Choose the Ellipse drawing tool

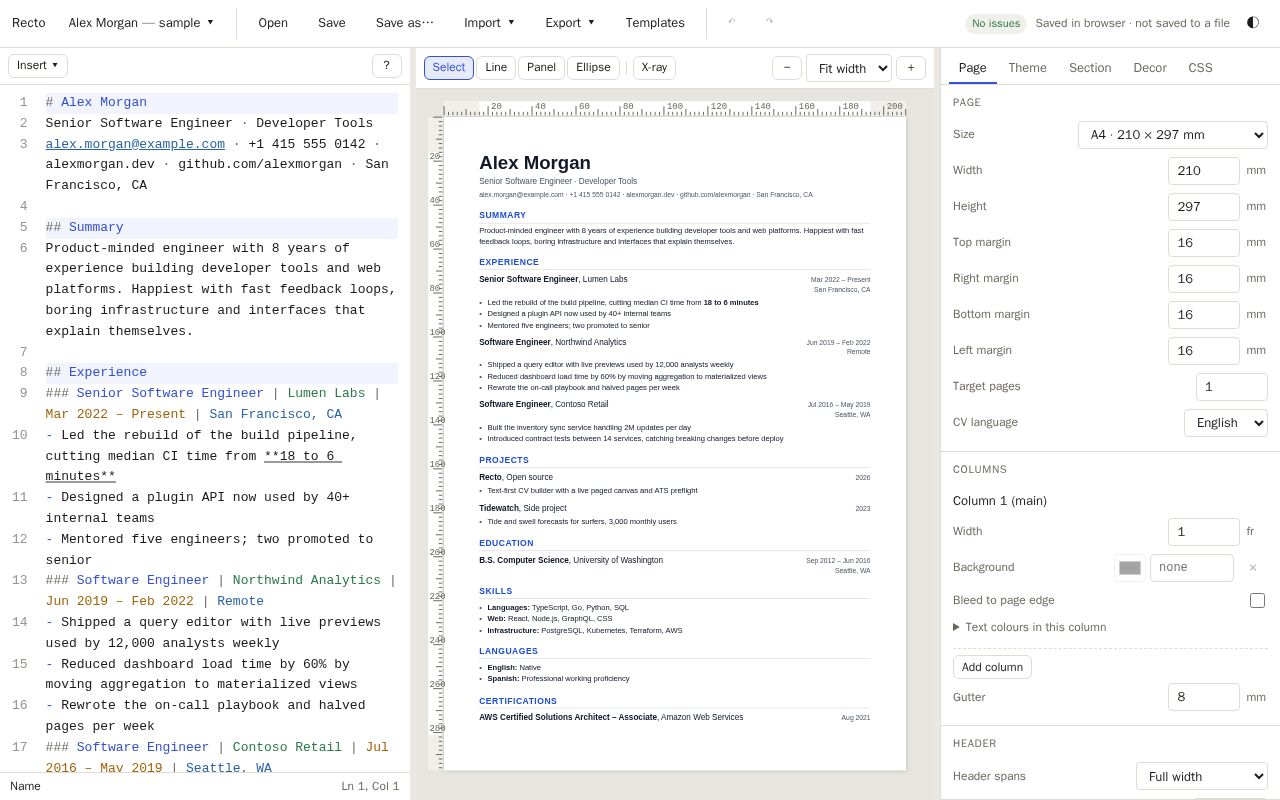coord(593,67)
